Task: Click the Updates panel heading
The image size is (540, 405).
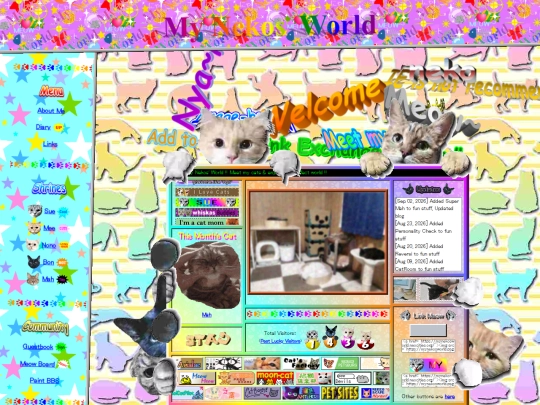Action: 428,189
